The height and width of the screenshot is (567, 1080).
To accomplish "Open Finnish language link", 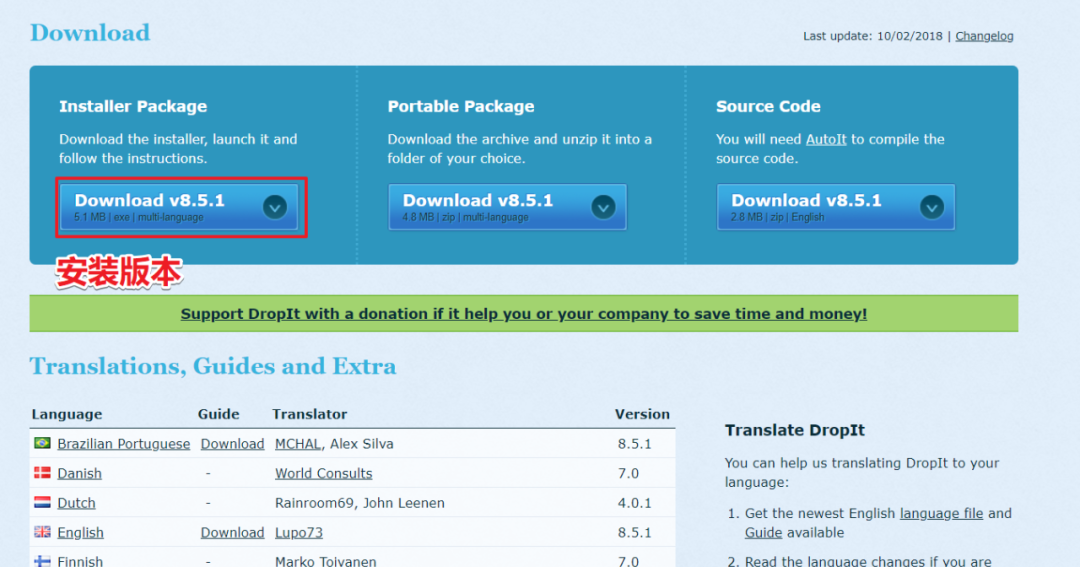I will 80,561.
